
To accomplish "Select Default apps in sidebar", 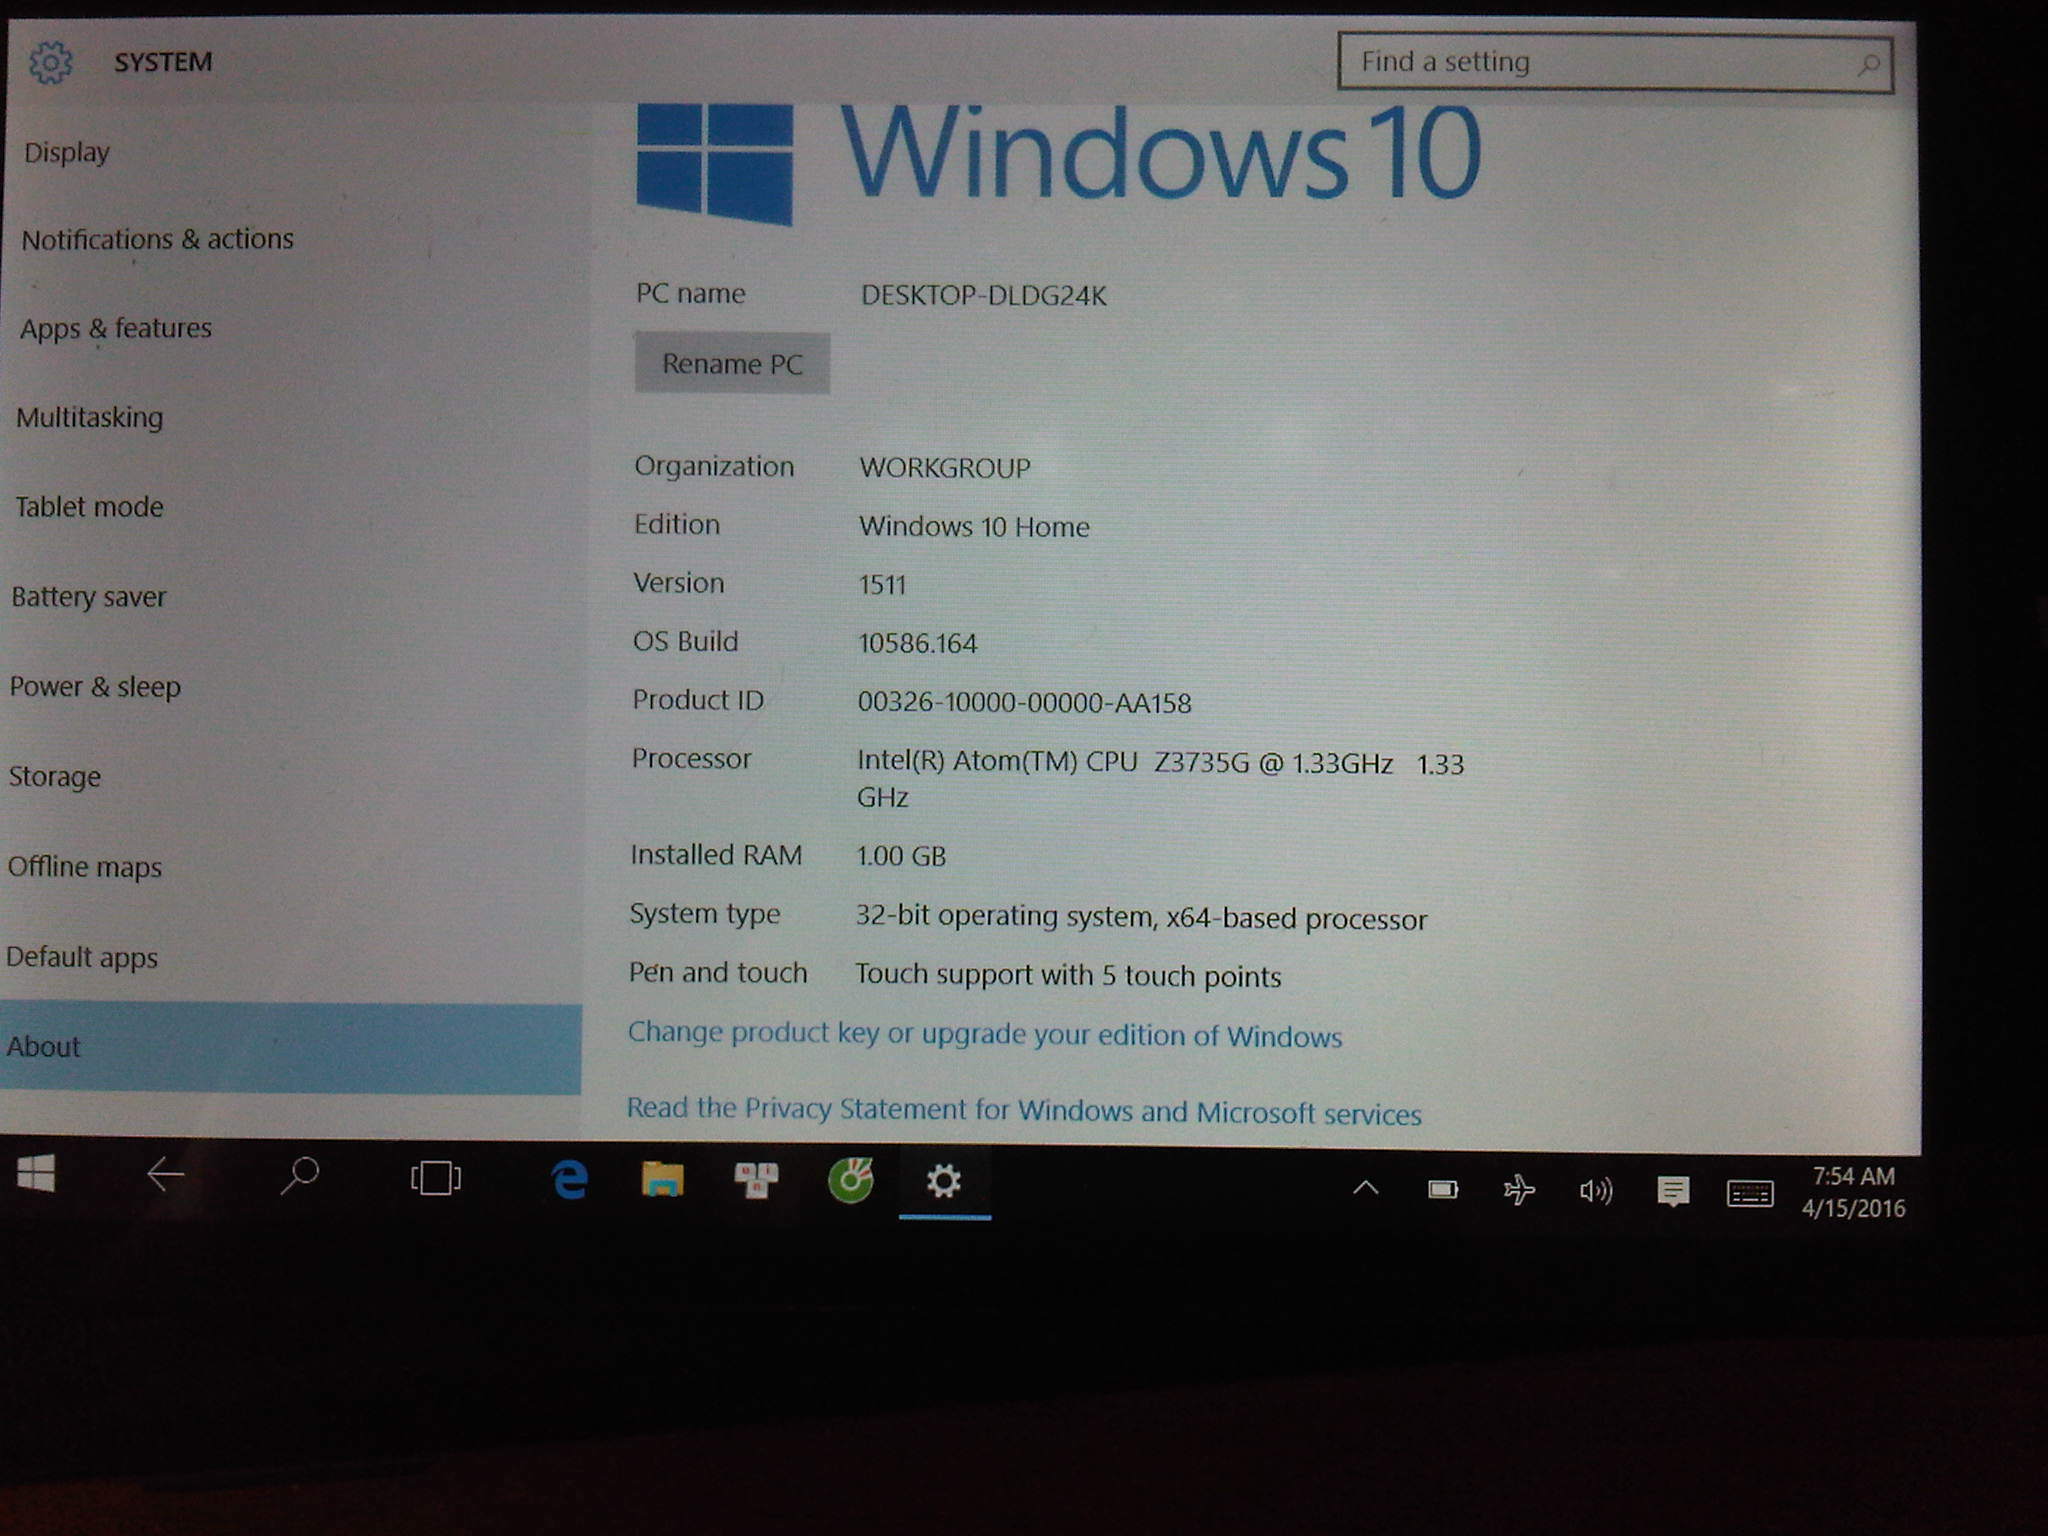I will click(81, 957).
